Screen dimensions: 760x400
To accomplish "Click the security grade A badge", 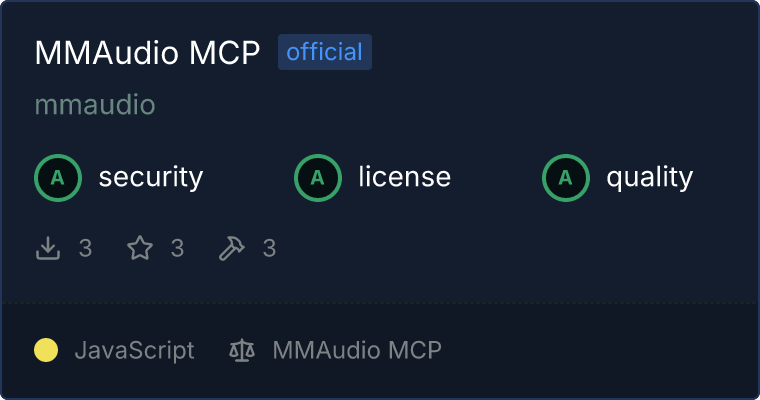I will (x=58, y=178).
